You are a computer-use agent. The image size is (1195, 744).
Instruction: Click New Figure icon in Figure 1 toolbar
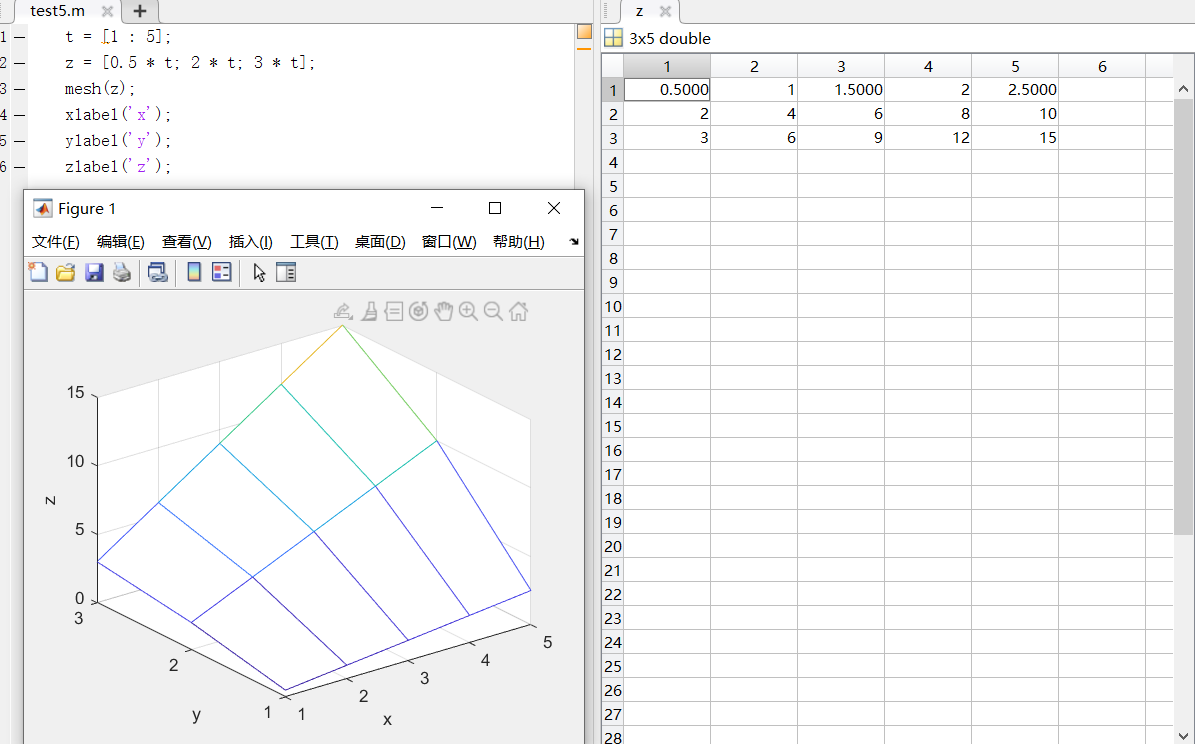click(x=38, y=272)
